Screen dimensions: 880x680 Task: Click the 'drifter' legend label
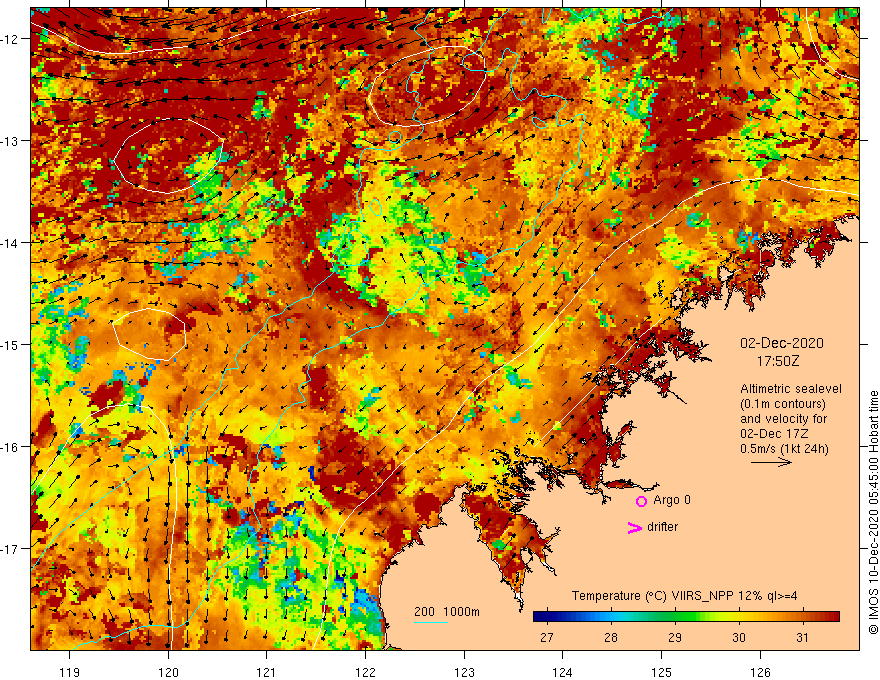(x=662, y=527)
